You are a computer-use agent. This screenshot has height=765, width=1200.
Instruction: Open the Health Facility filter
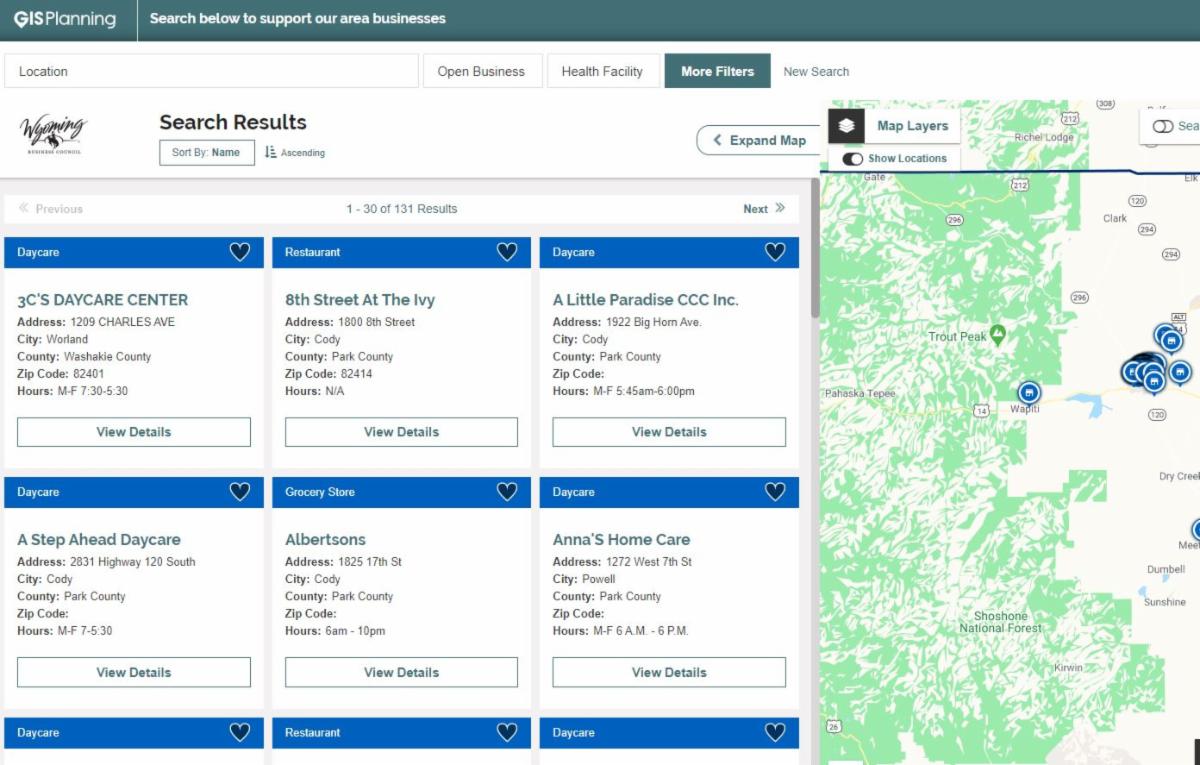pos(602,71)
